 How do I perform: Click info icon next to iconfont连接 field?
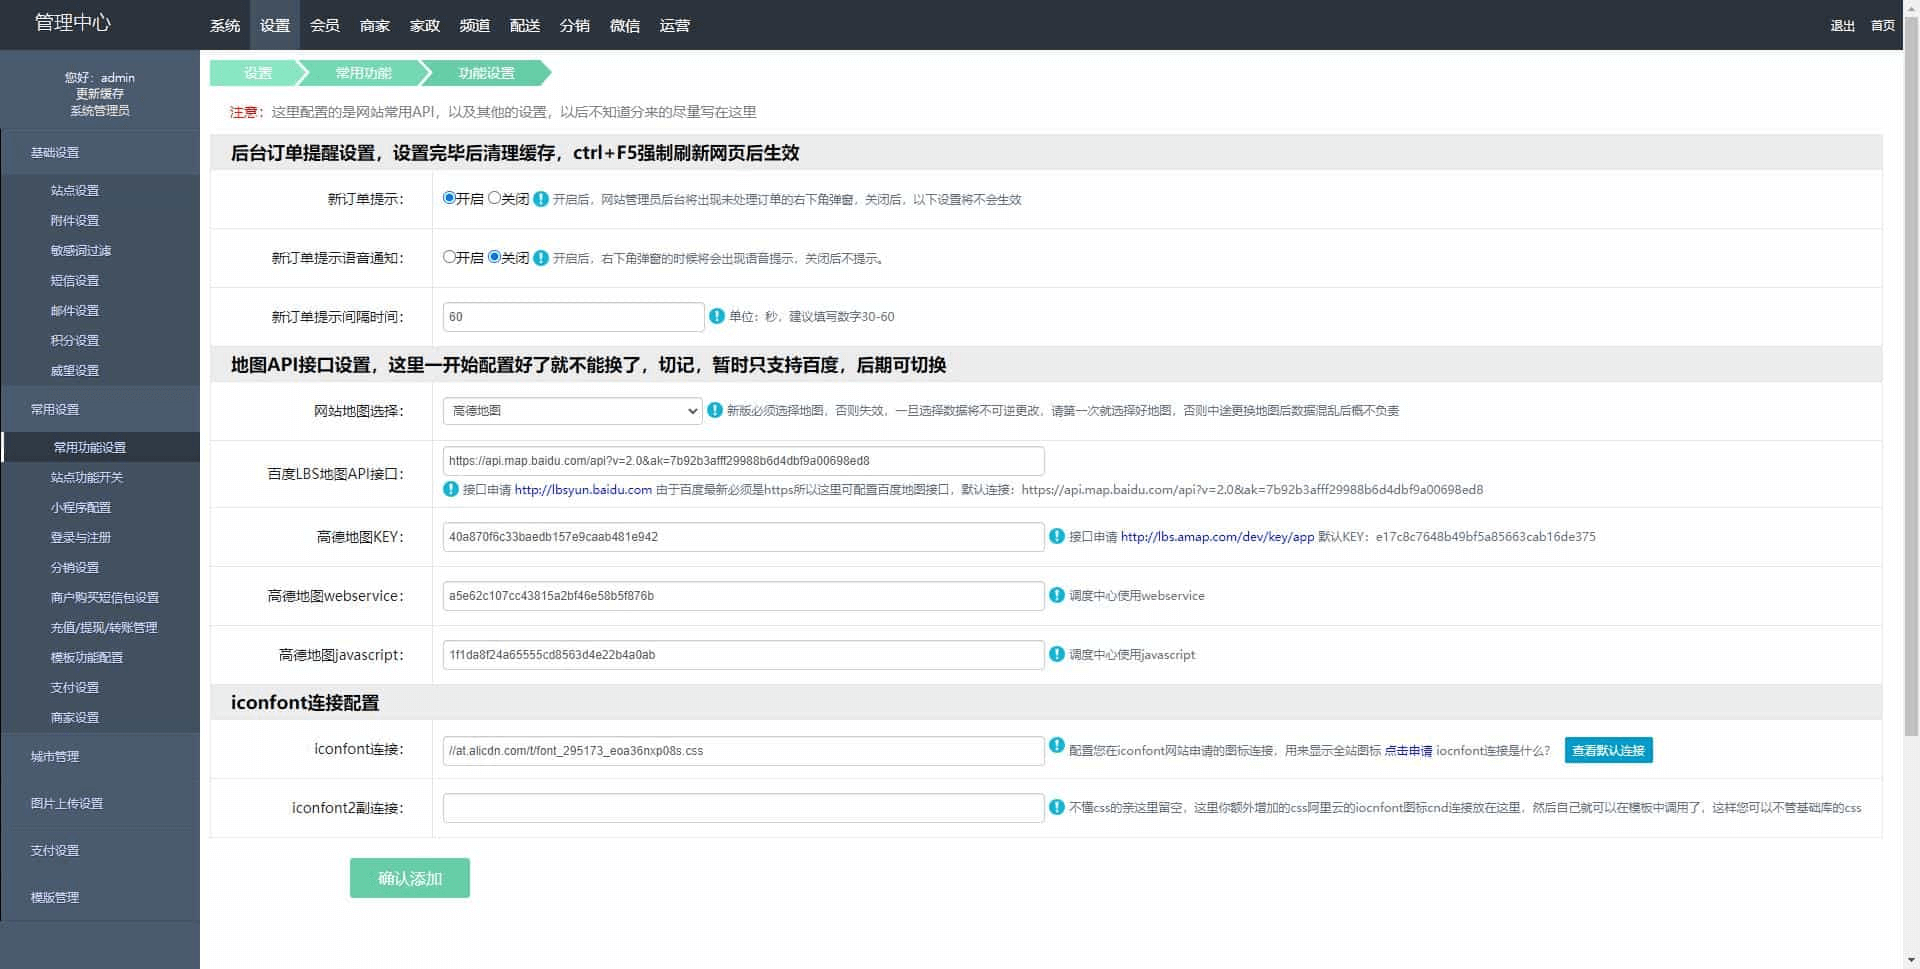1057,745
